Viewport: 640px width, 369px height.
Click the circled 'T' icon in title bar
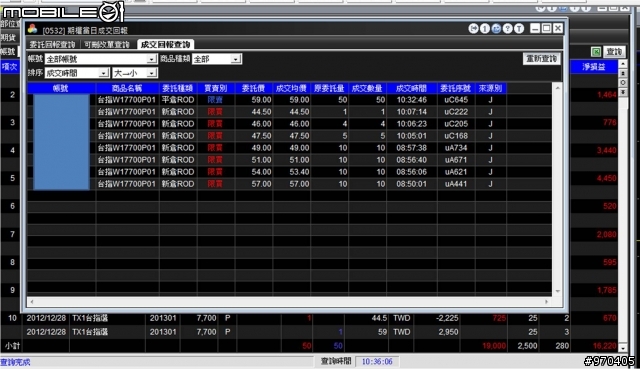coord(519,29)
